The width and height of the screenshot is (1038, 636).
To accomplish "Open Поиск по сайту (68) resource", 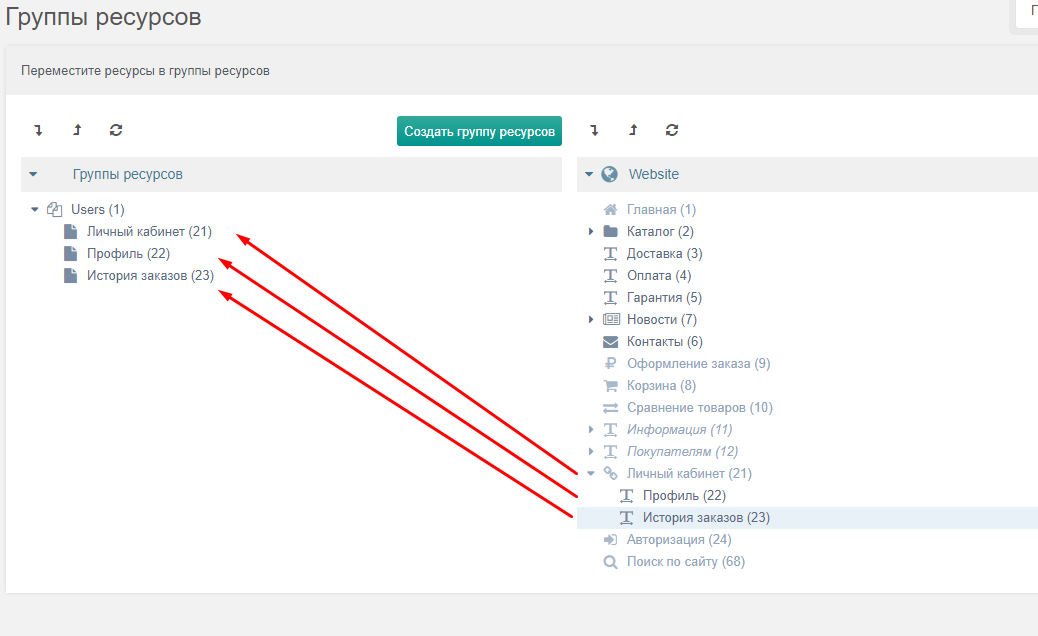I will (686, 562).
